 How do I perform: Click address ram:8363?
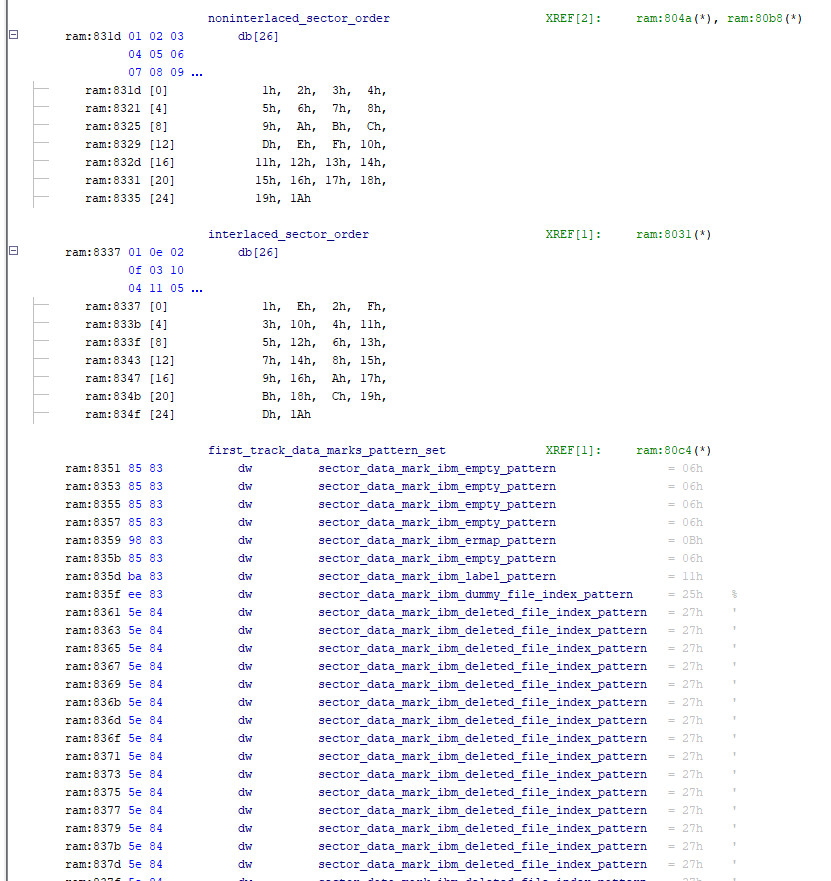click(93, 630)
